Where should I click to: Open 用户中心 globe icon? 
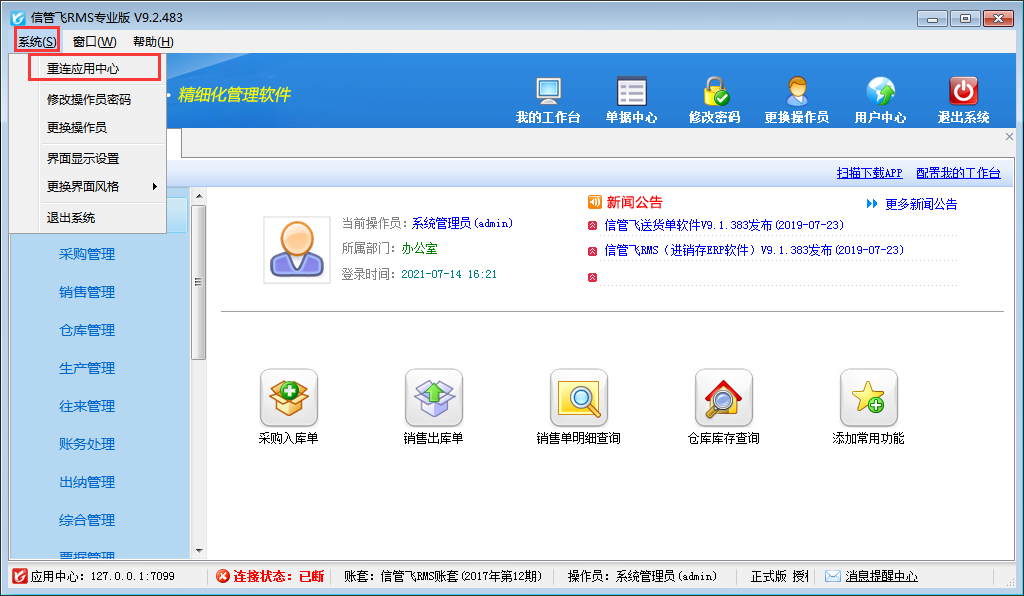(880, 92)
